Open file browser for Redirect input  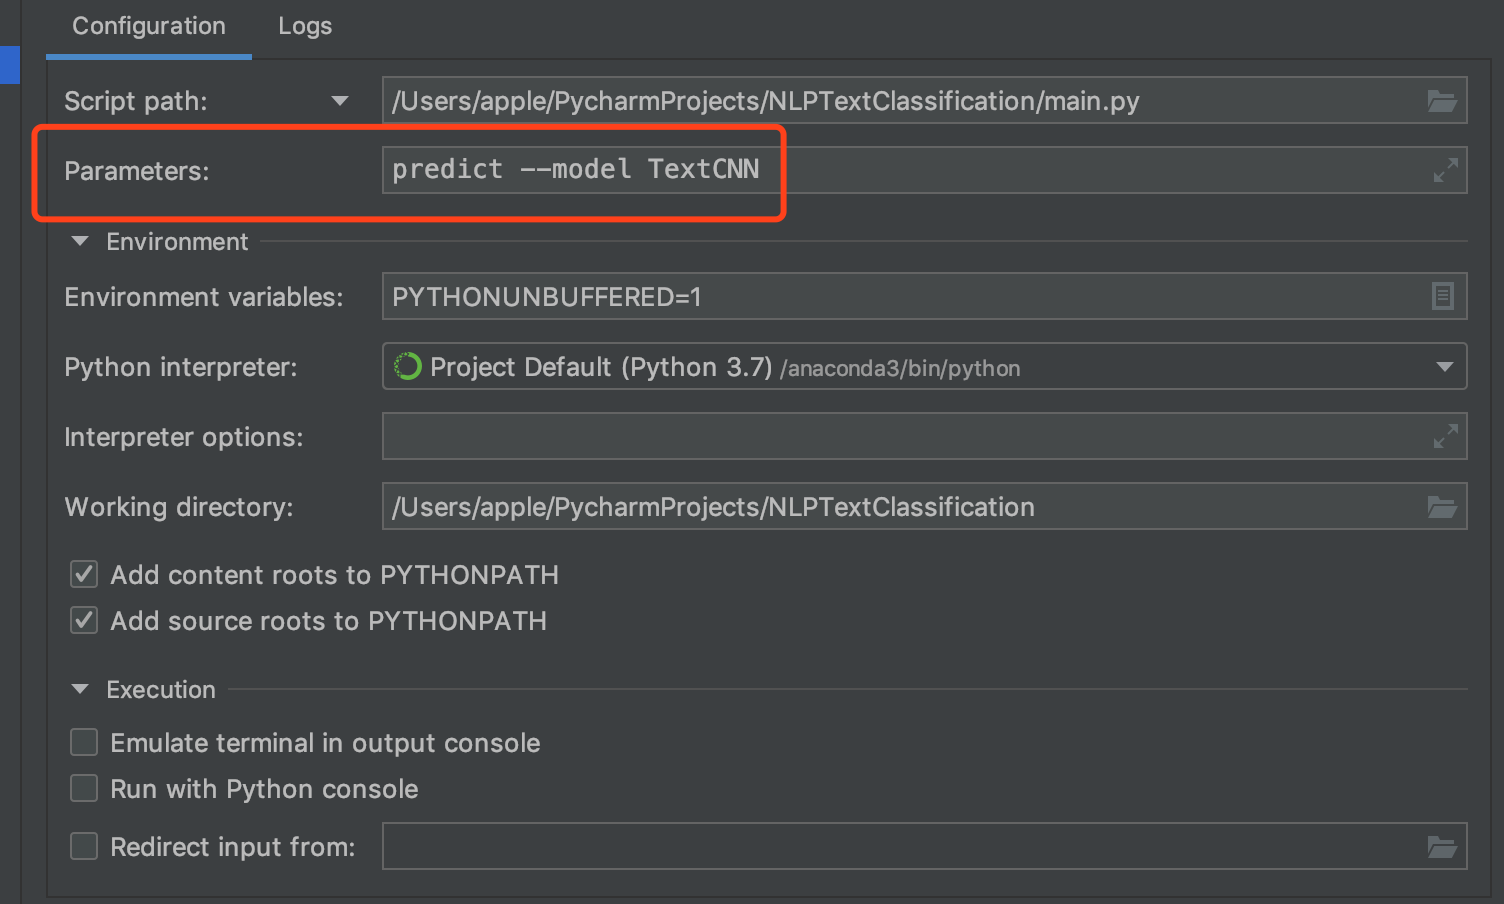[x=1441, y=846]
